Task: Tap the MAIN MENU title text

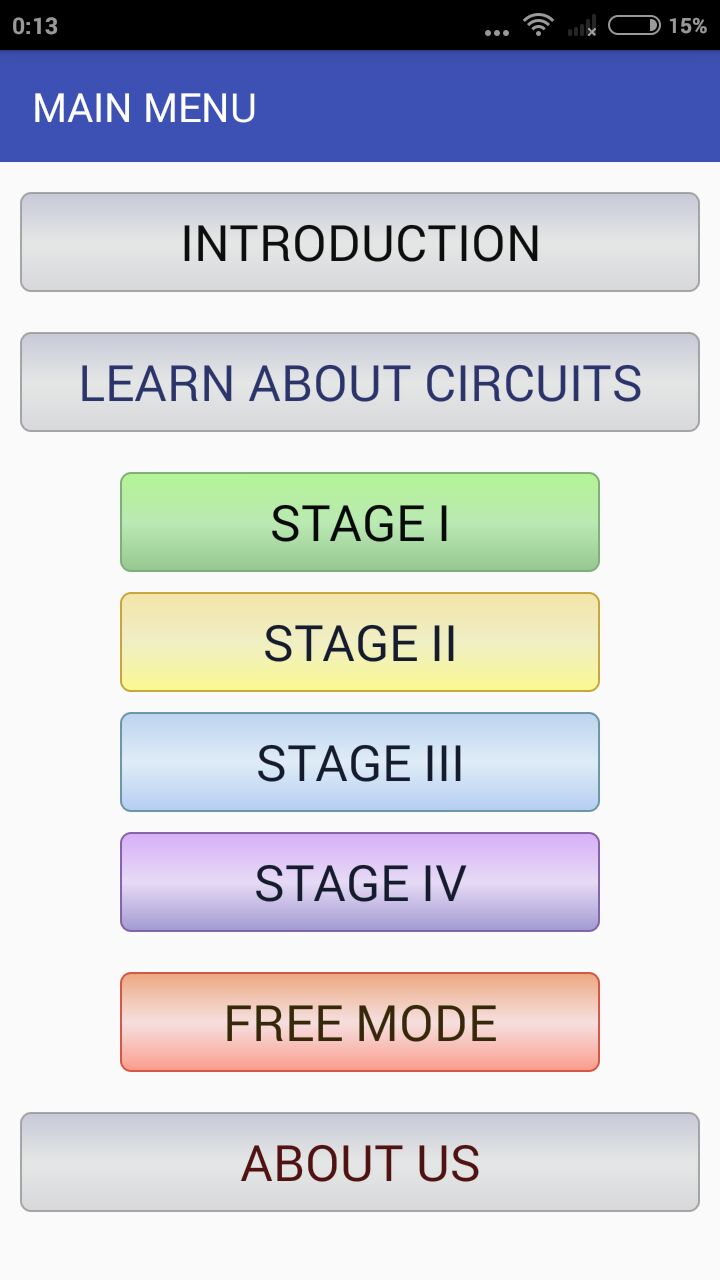Action: tap(145, 108)
